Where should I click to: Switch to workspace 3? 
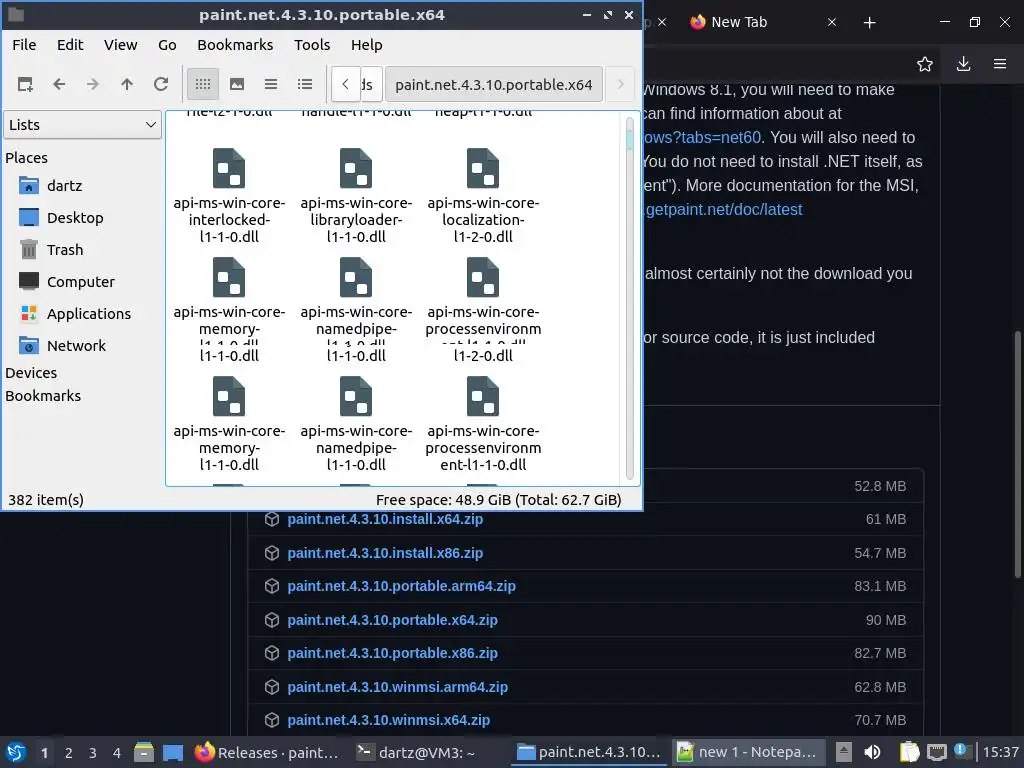pos(93,753)
